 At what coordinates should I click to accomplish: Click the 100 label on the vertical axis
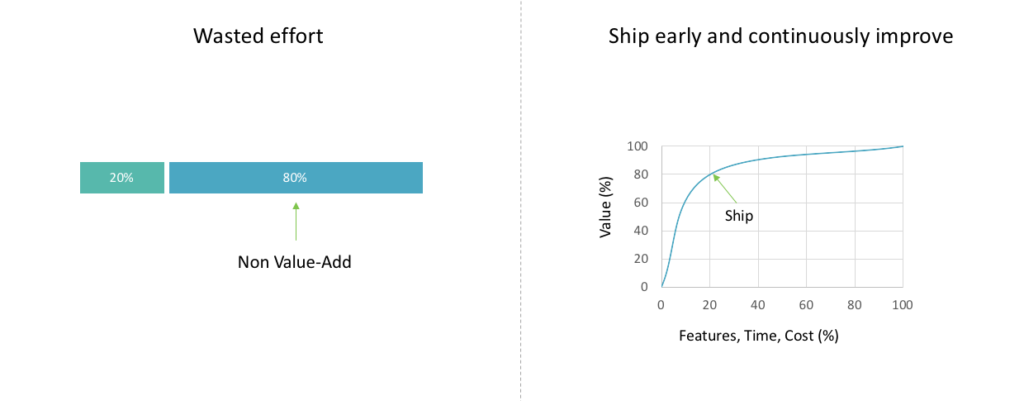click(x=638, y=146)
